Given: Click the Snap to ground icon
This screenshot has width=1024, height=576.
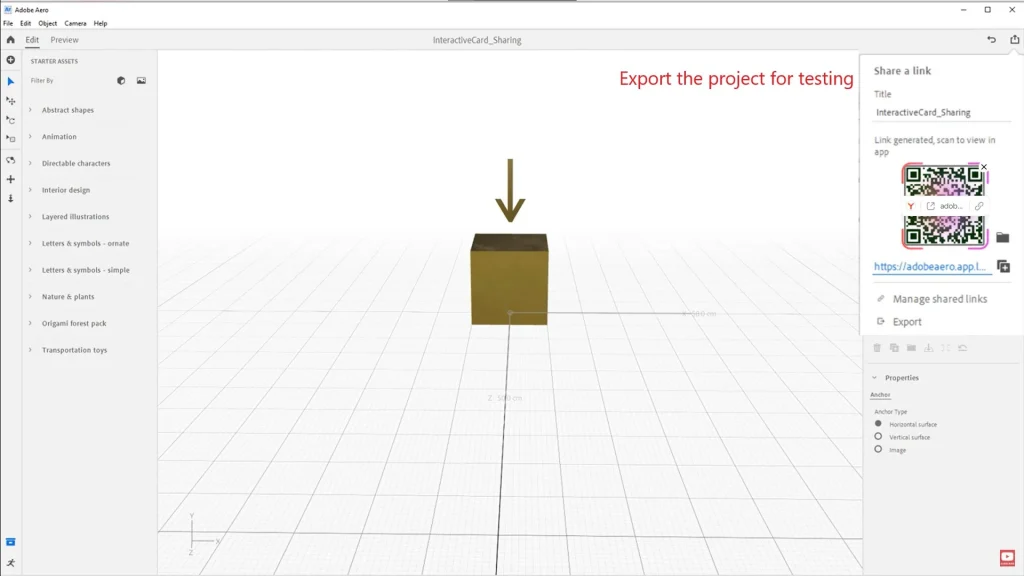Looking at the screenshot, I should point(929,348).
